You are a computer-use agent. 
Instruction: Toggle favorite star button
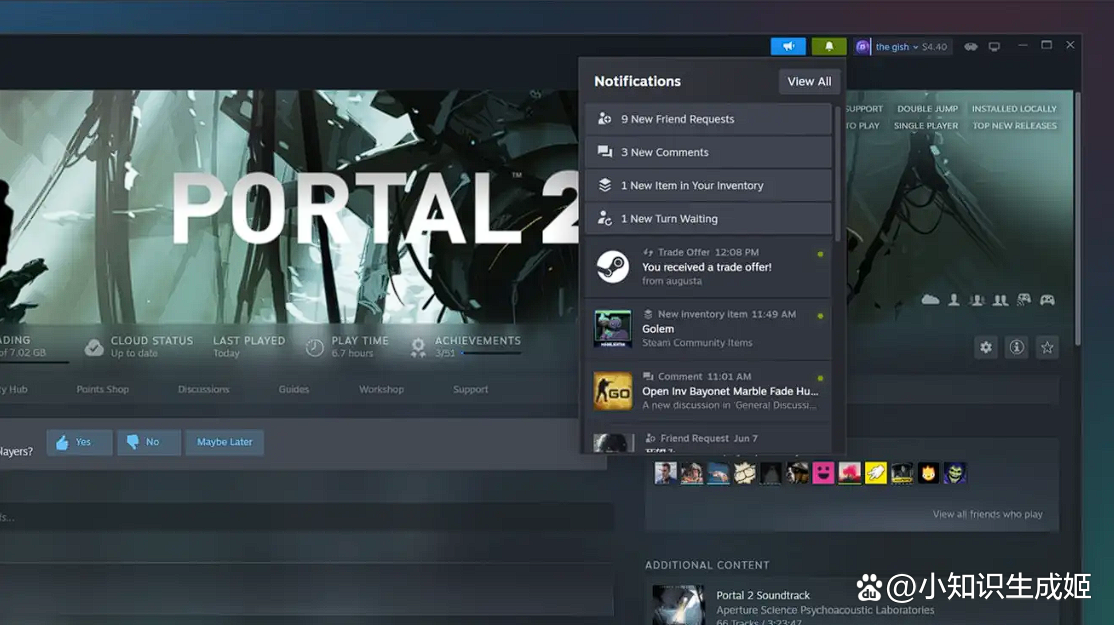(1047, 347)
